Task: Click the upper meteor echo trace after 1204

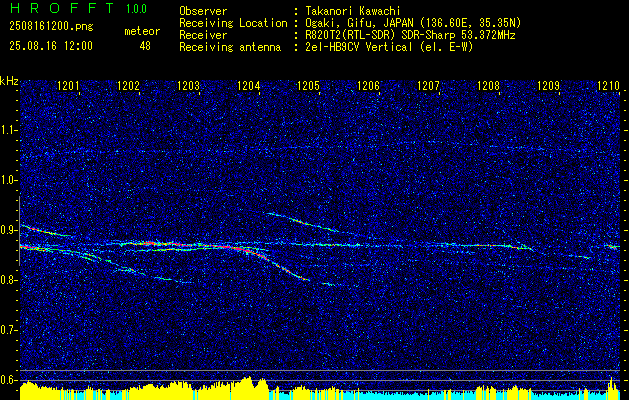Action: [302, 222]
